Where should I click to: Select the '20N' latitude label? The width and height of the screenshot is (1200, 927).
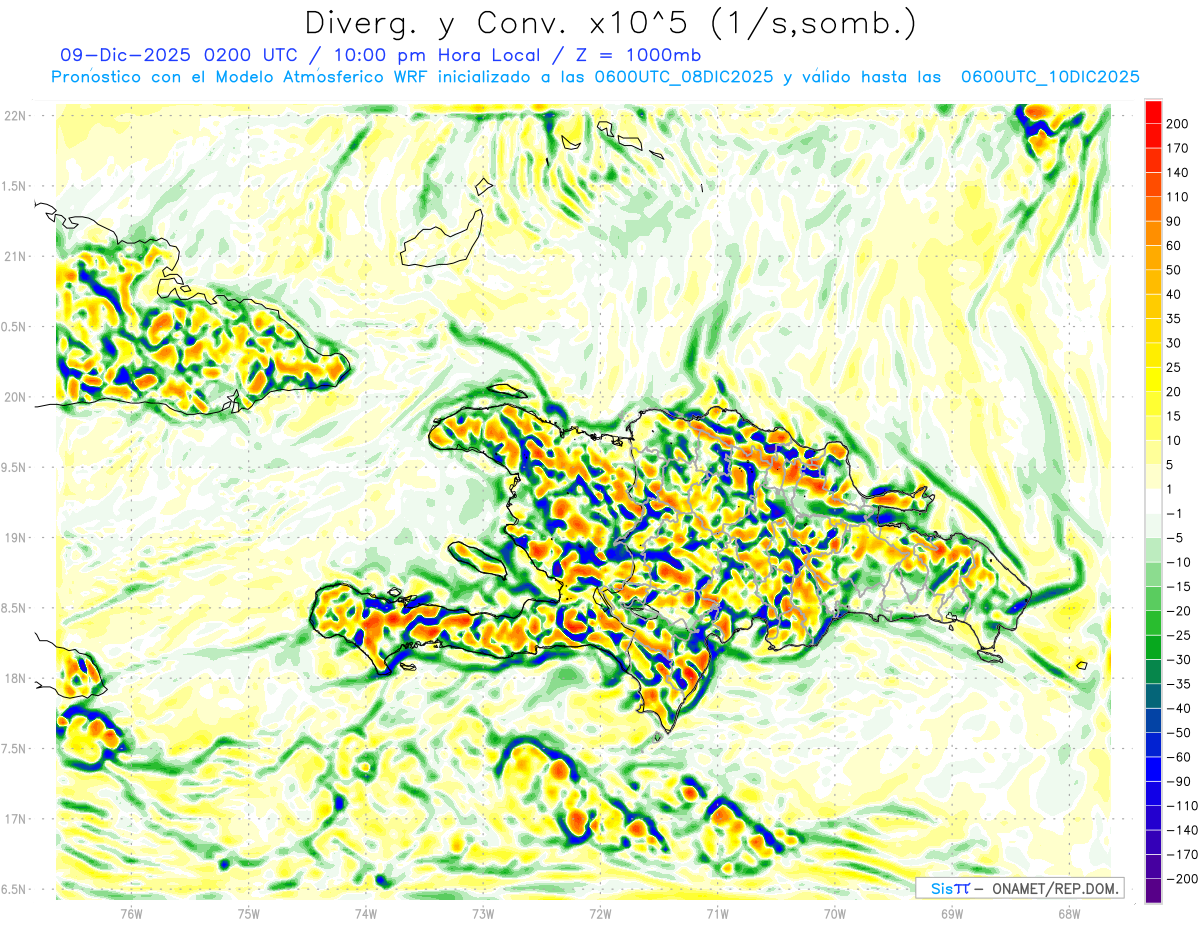(15, 397)
